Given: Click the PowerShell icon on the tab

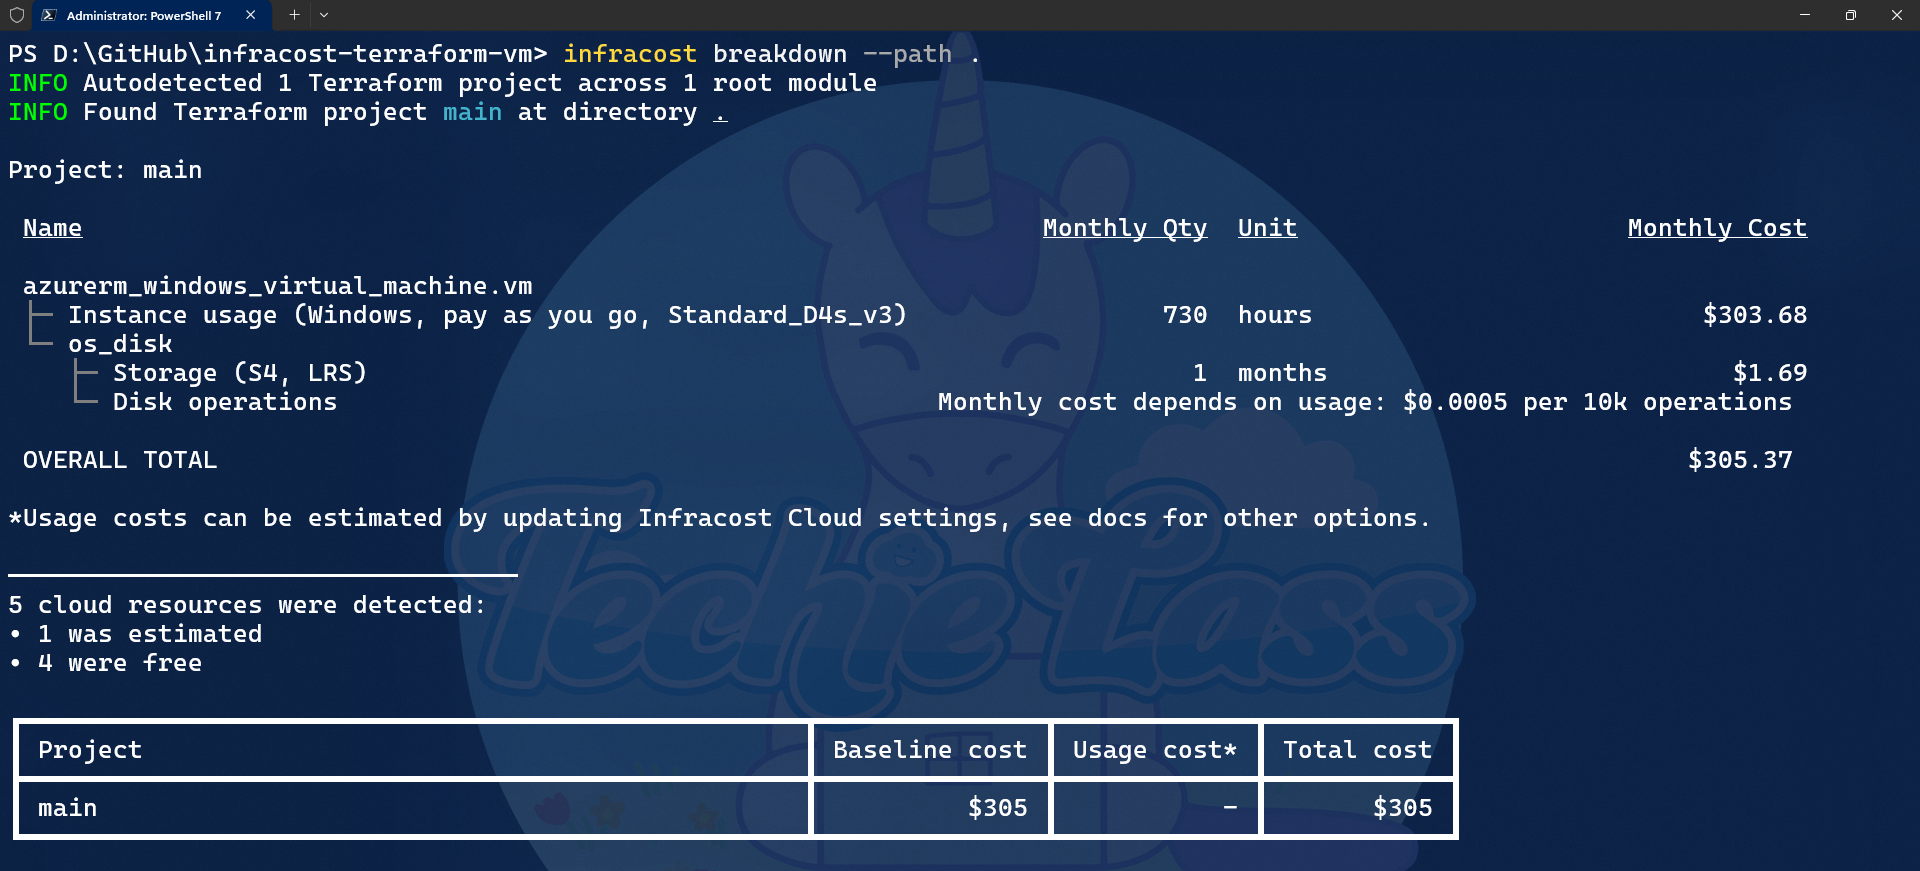Looking at the screenshot, I should click(49, 15).
